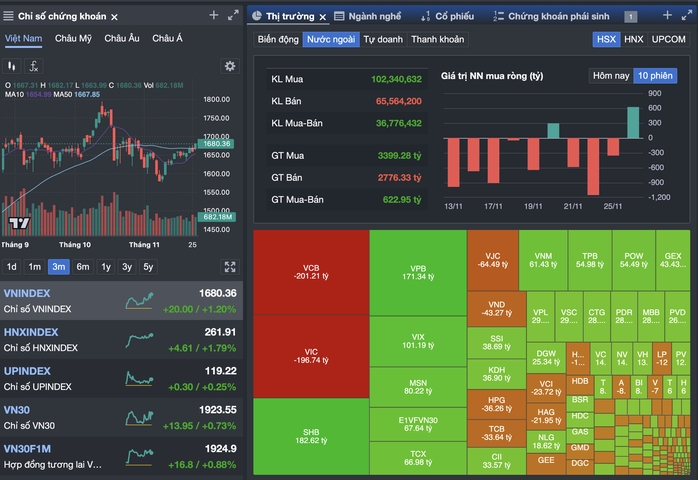Open the left panel hamburger menu
The height and width of the screenshot is (480, 698).
(8, 16)
